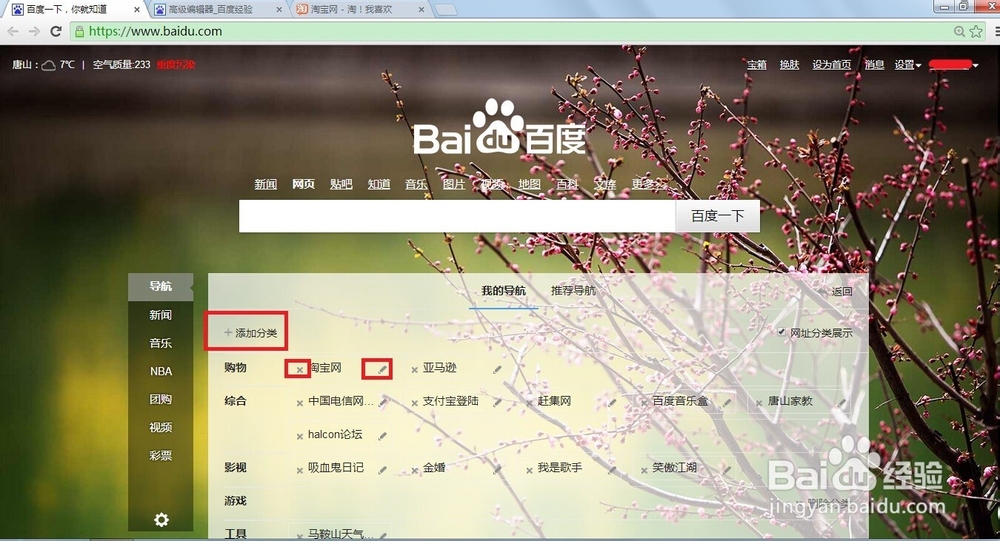
Task: Edit halcon论坛 pencil icon
Action: [x=382, y=436]
